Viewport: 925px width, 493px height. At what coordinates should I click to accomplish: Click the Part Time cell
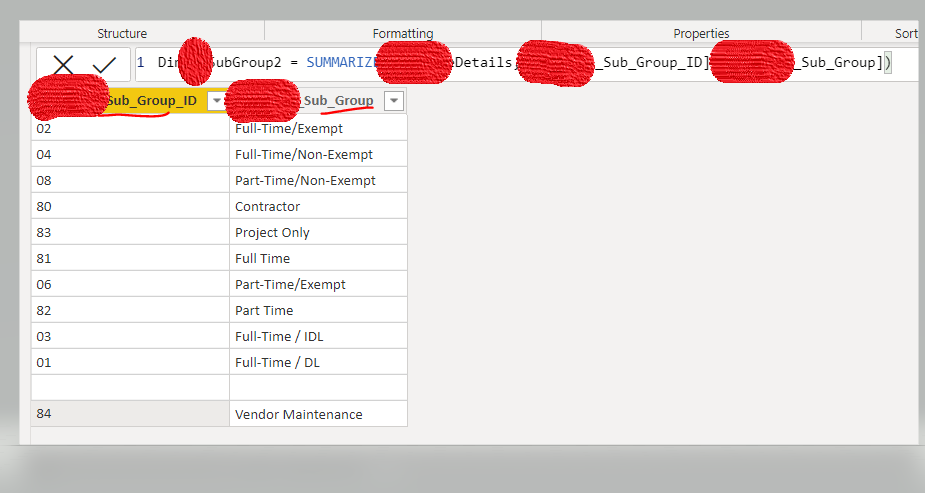tap(319, 310)
